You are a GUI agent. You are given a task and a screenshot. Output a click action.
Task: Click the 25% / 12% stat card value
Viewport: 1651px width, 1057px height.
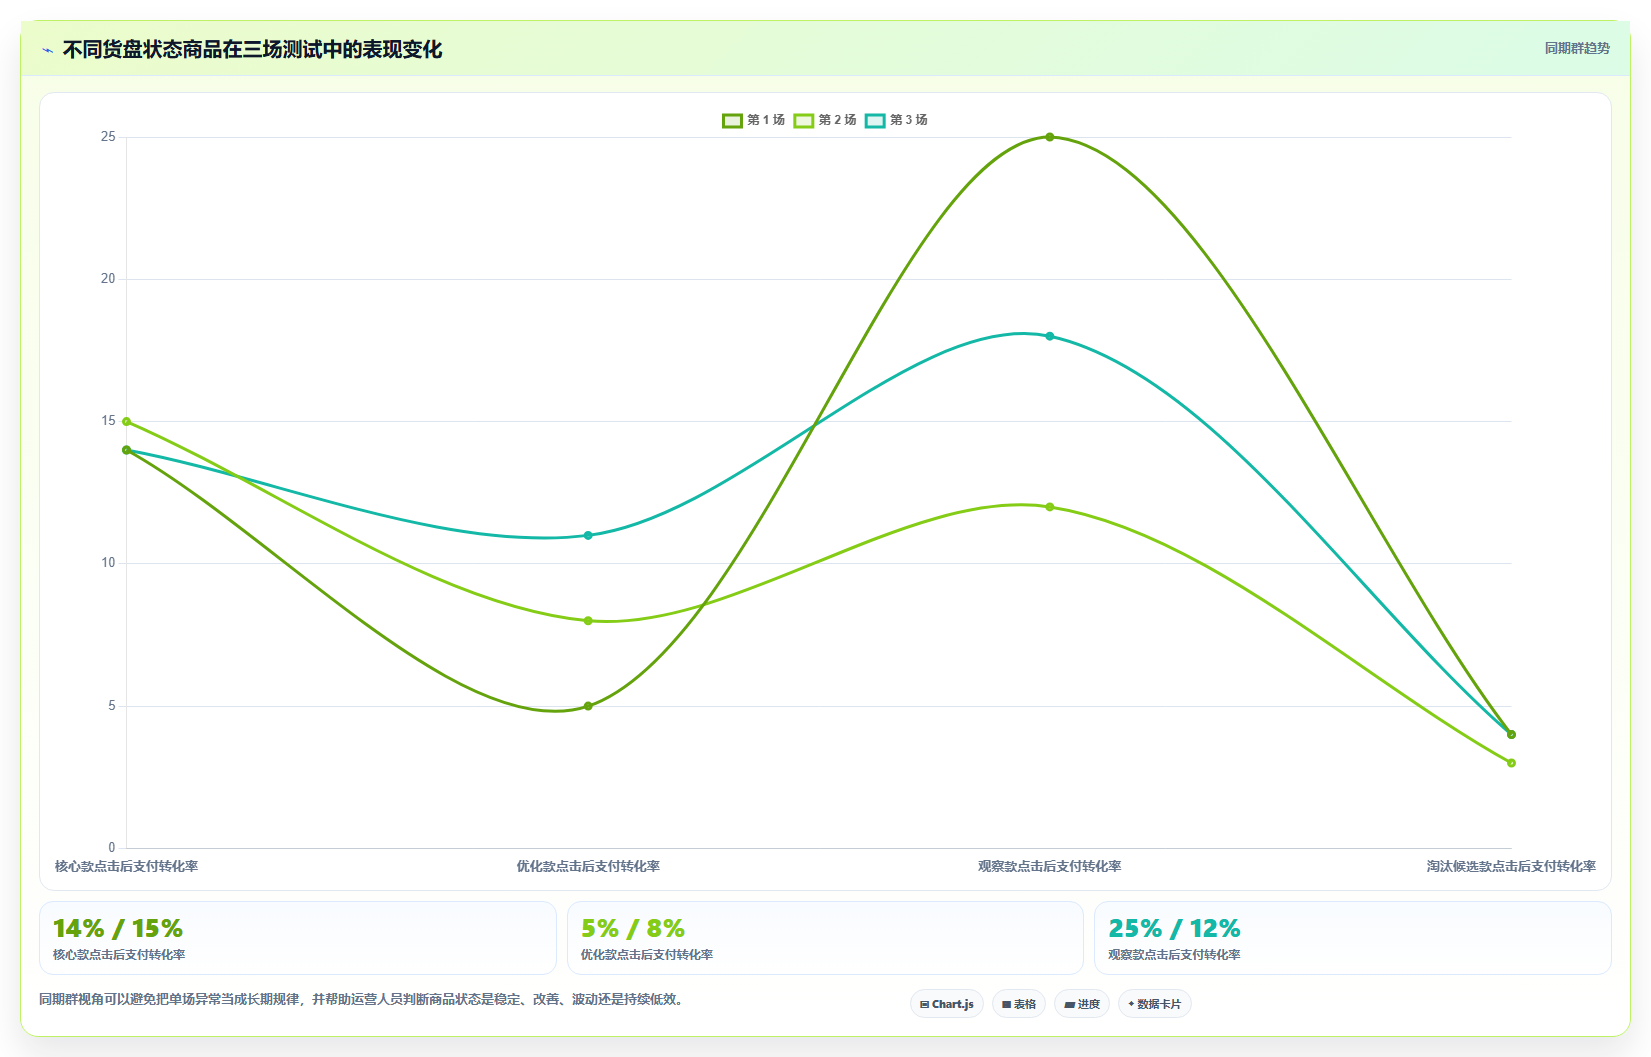click(x=1174, y=929)
